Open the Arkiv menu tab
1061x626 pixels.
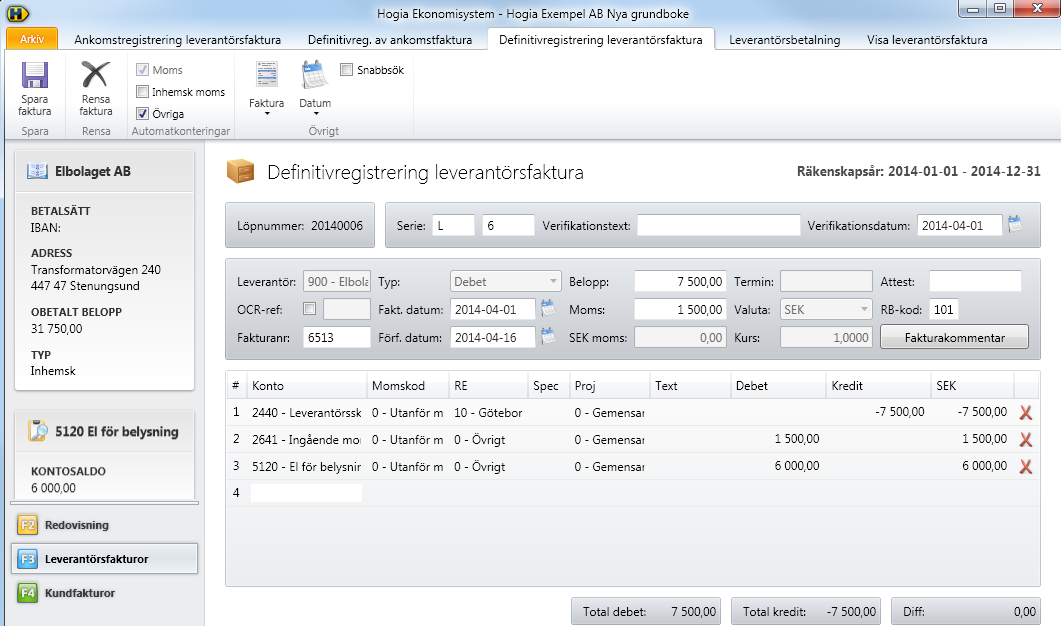[32, 39]
